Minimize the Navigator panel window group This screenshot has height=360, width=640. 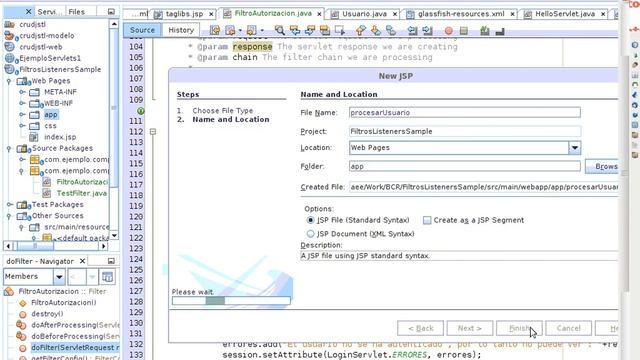tap(111, 261)
